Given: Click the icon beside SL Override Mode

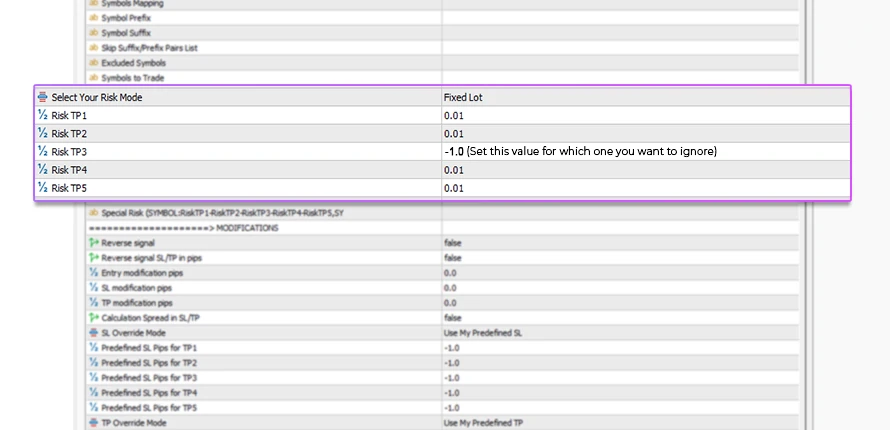Looking at the screenshot, I should (x=94, y=333).
